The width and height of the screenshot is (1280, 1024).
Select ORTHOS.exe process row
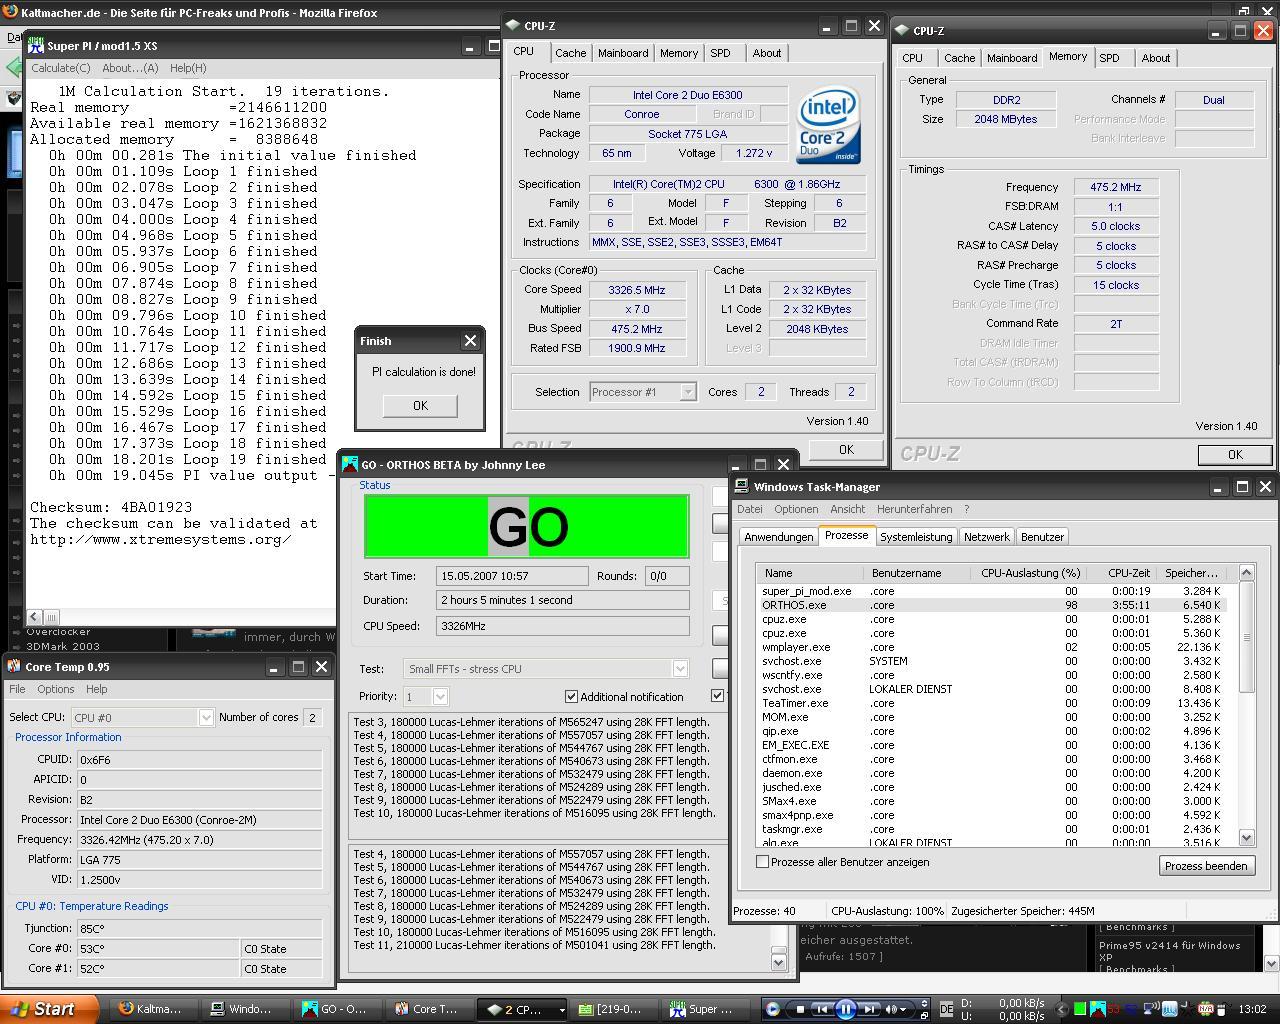coord(990,605)
